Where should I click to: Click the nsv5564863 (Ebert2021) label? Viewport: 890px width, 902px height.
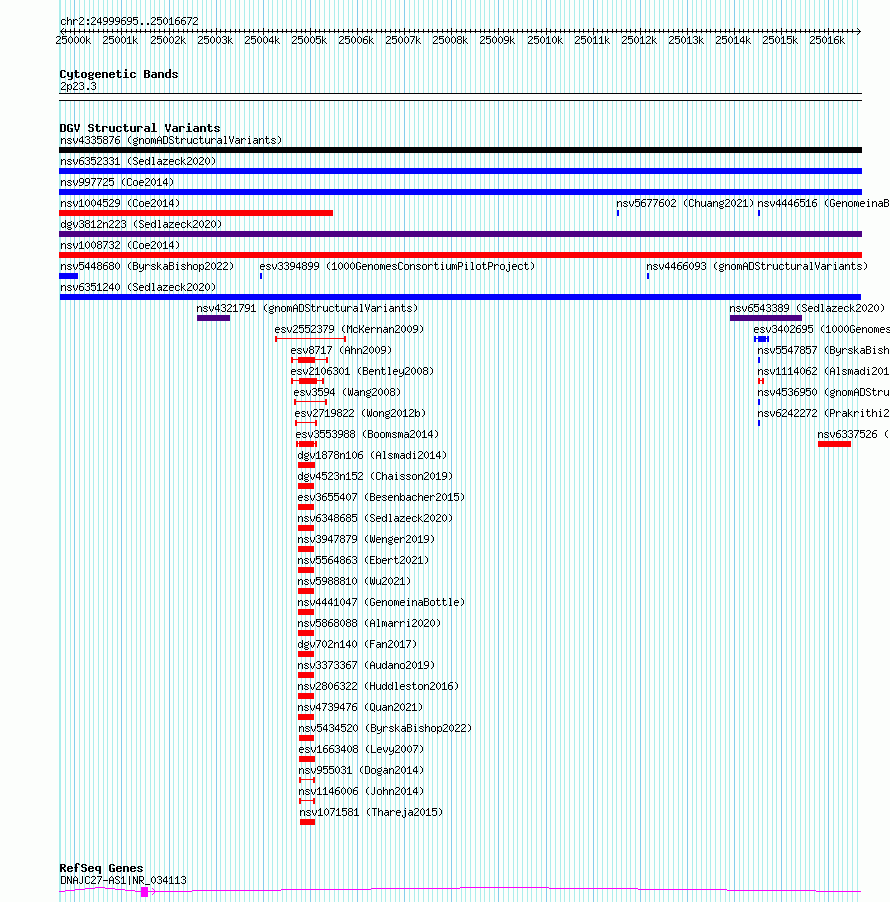click(x=363, y=560)
